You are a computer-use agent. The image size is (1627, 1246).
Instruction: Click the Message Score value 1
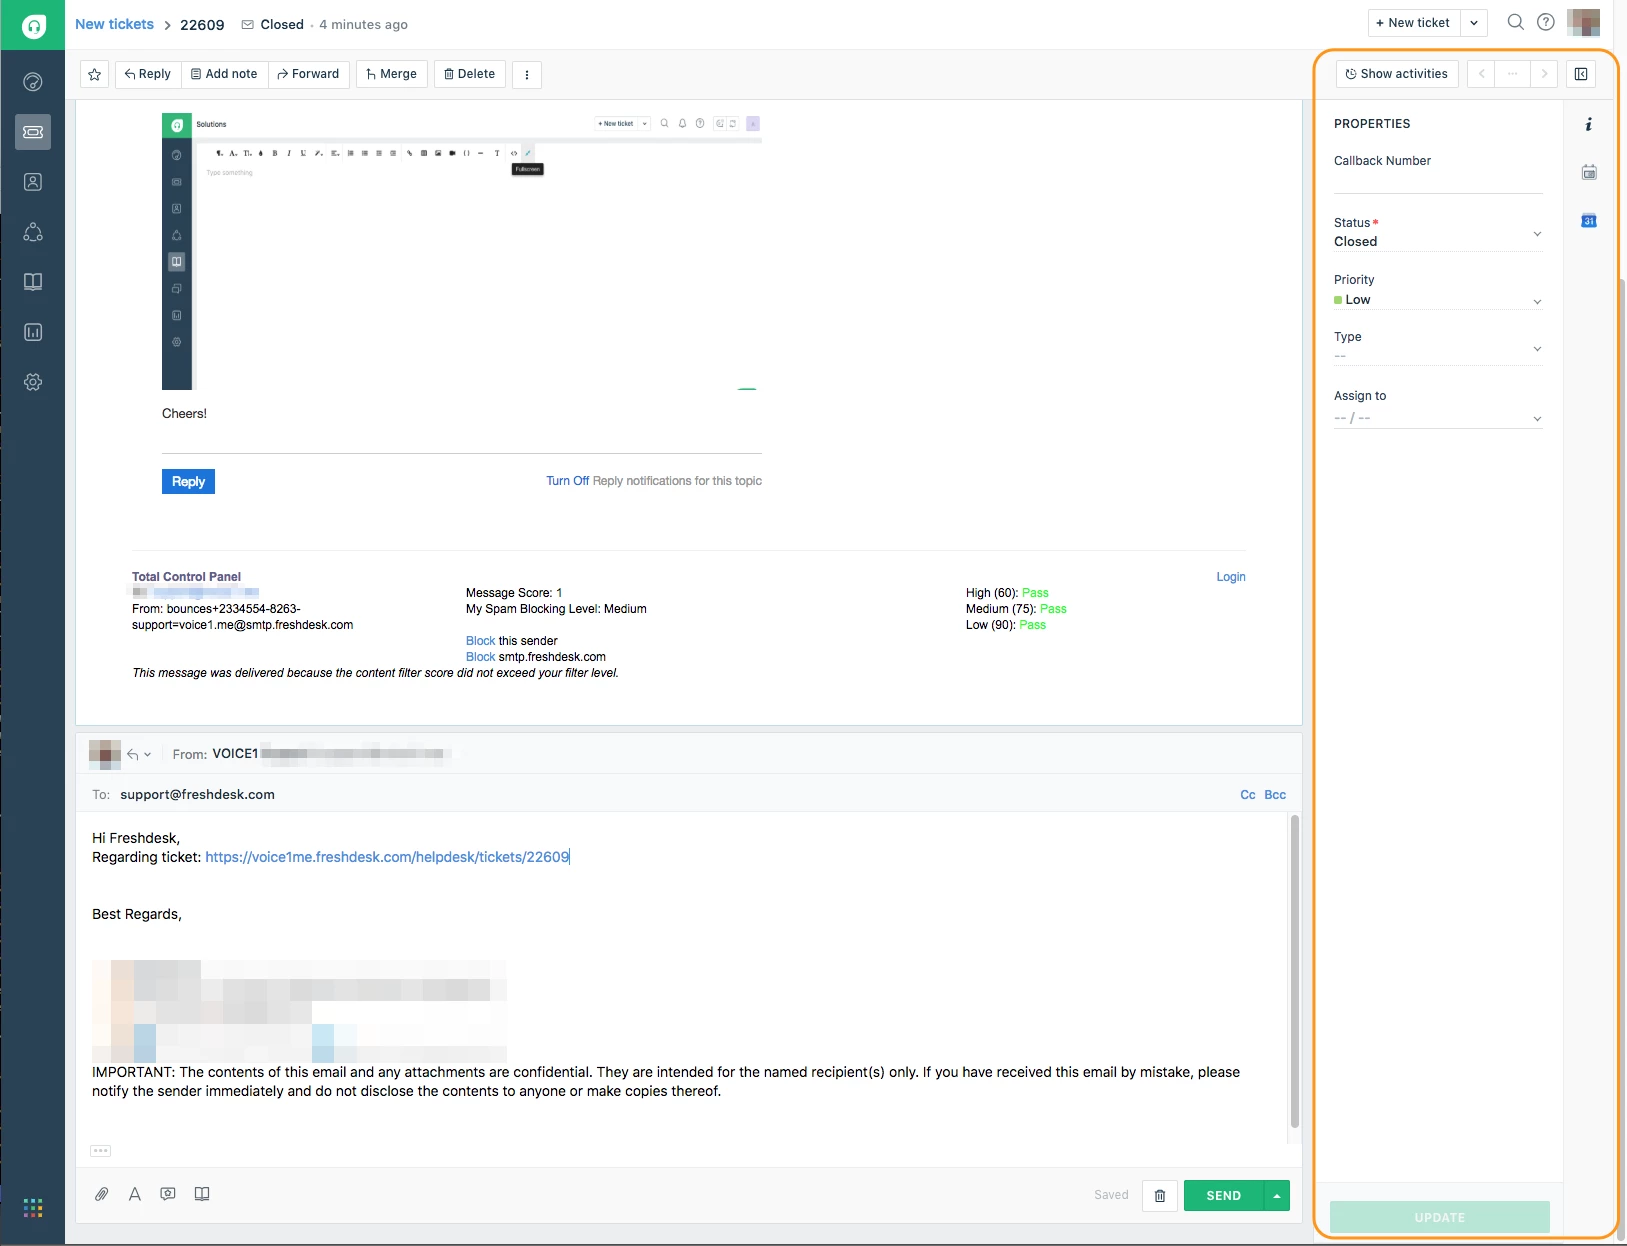(559, 593)
